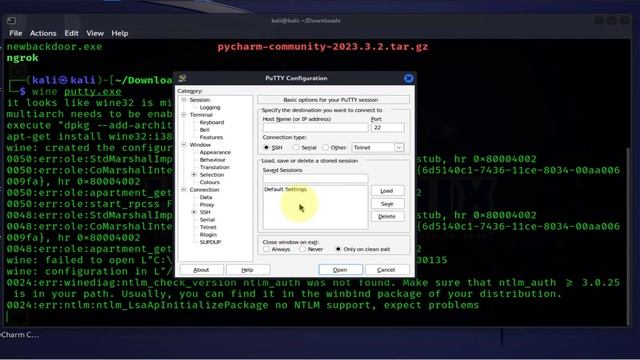
Task: Select Behaviour in category tree
Action: [213, 160]
